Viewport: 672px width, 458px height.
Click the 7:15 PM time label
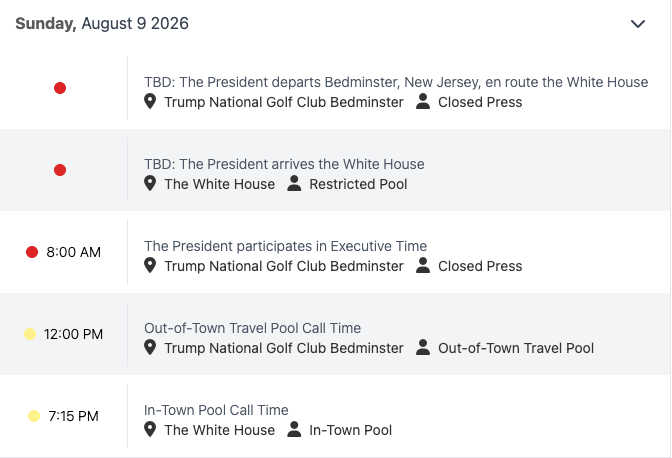[x=73, y=416]
